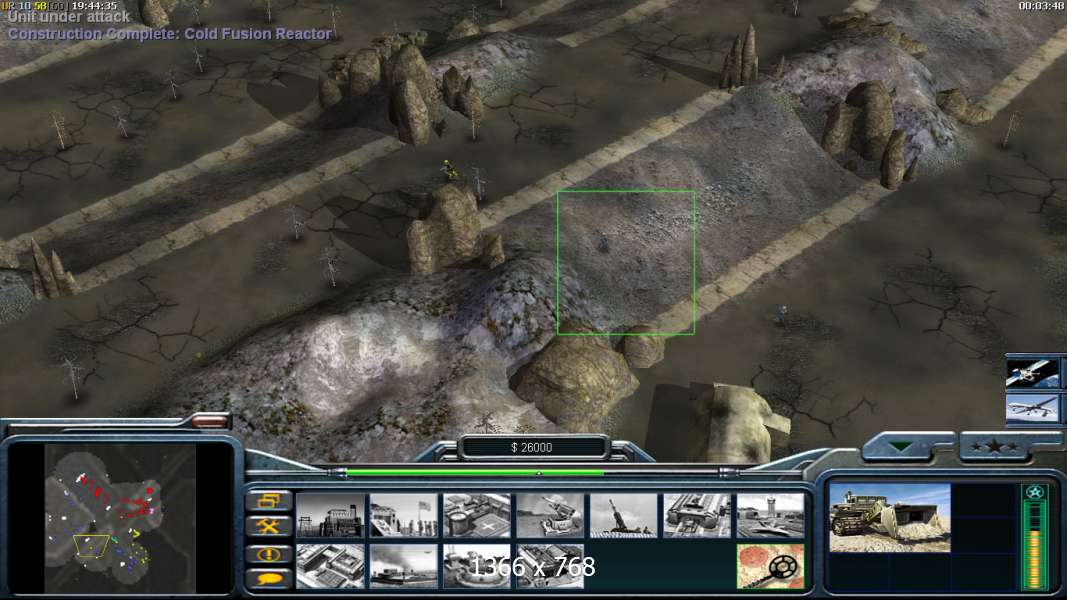Viewport: 1067px width, 600px height.
Task: Open communicator chat bubble button
Action: click(269, 578)
